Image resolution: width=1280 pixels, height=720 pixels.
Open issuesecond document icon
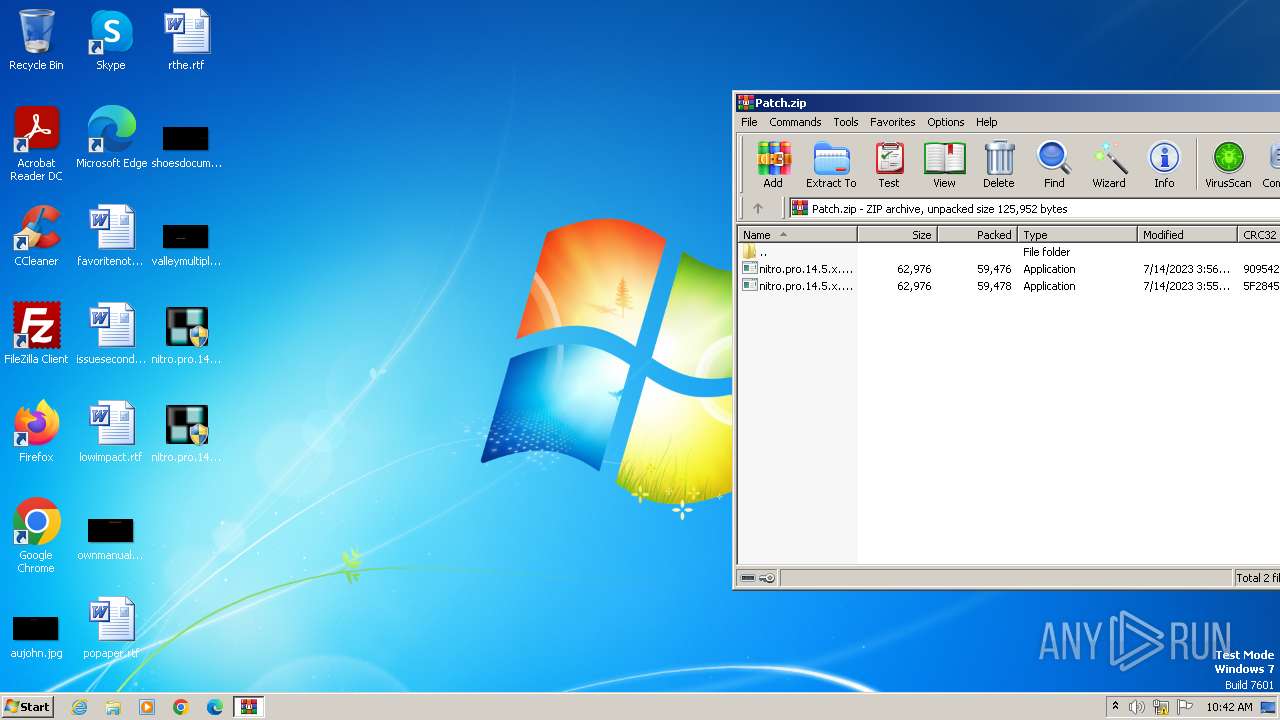111,334
